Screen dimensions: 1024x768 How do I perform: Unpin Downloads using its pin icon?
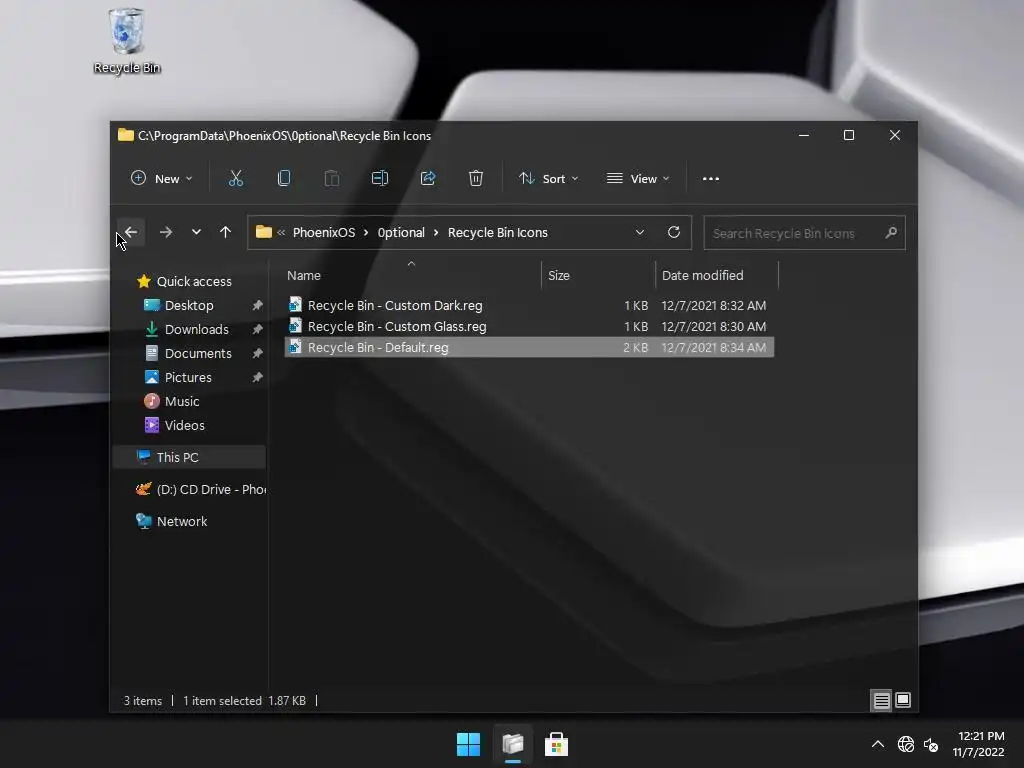[x=257, y=329]
